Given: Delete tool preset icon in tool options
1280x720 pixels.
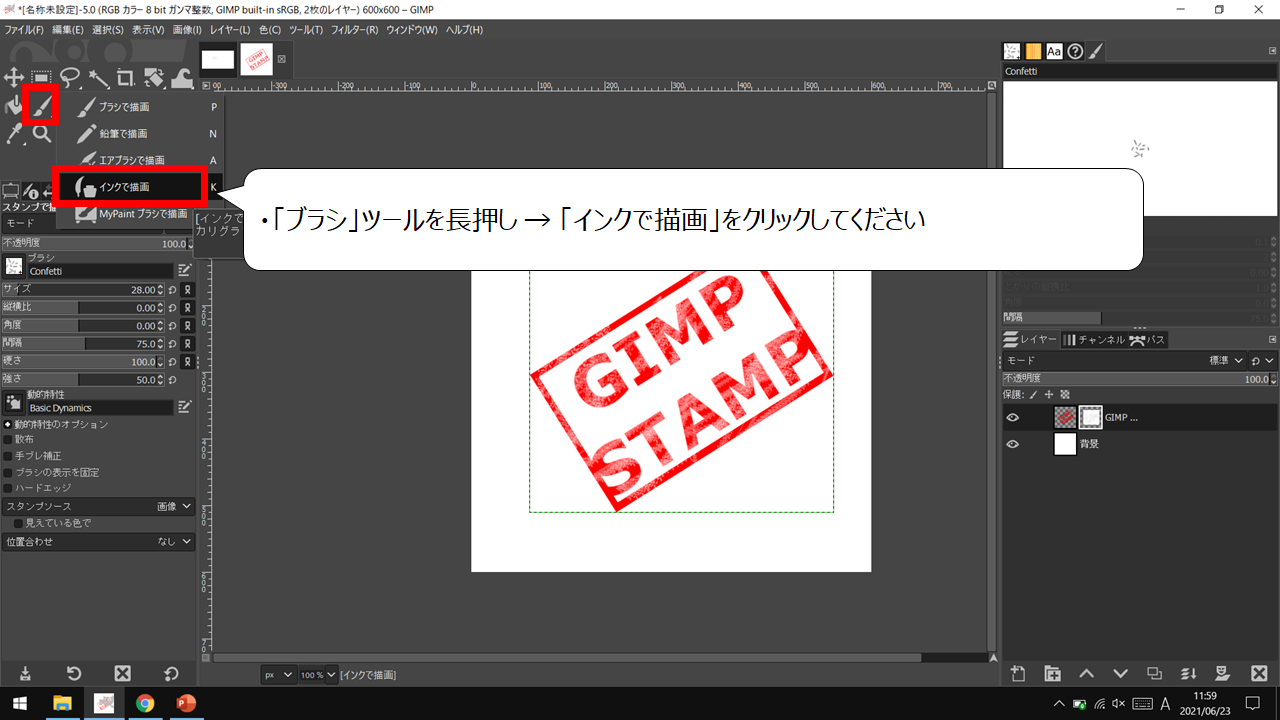Looking at the screenshot, I should click(123, 674).
